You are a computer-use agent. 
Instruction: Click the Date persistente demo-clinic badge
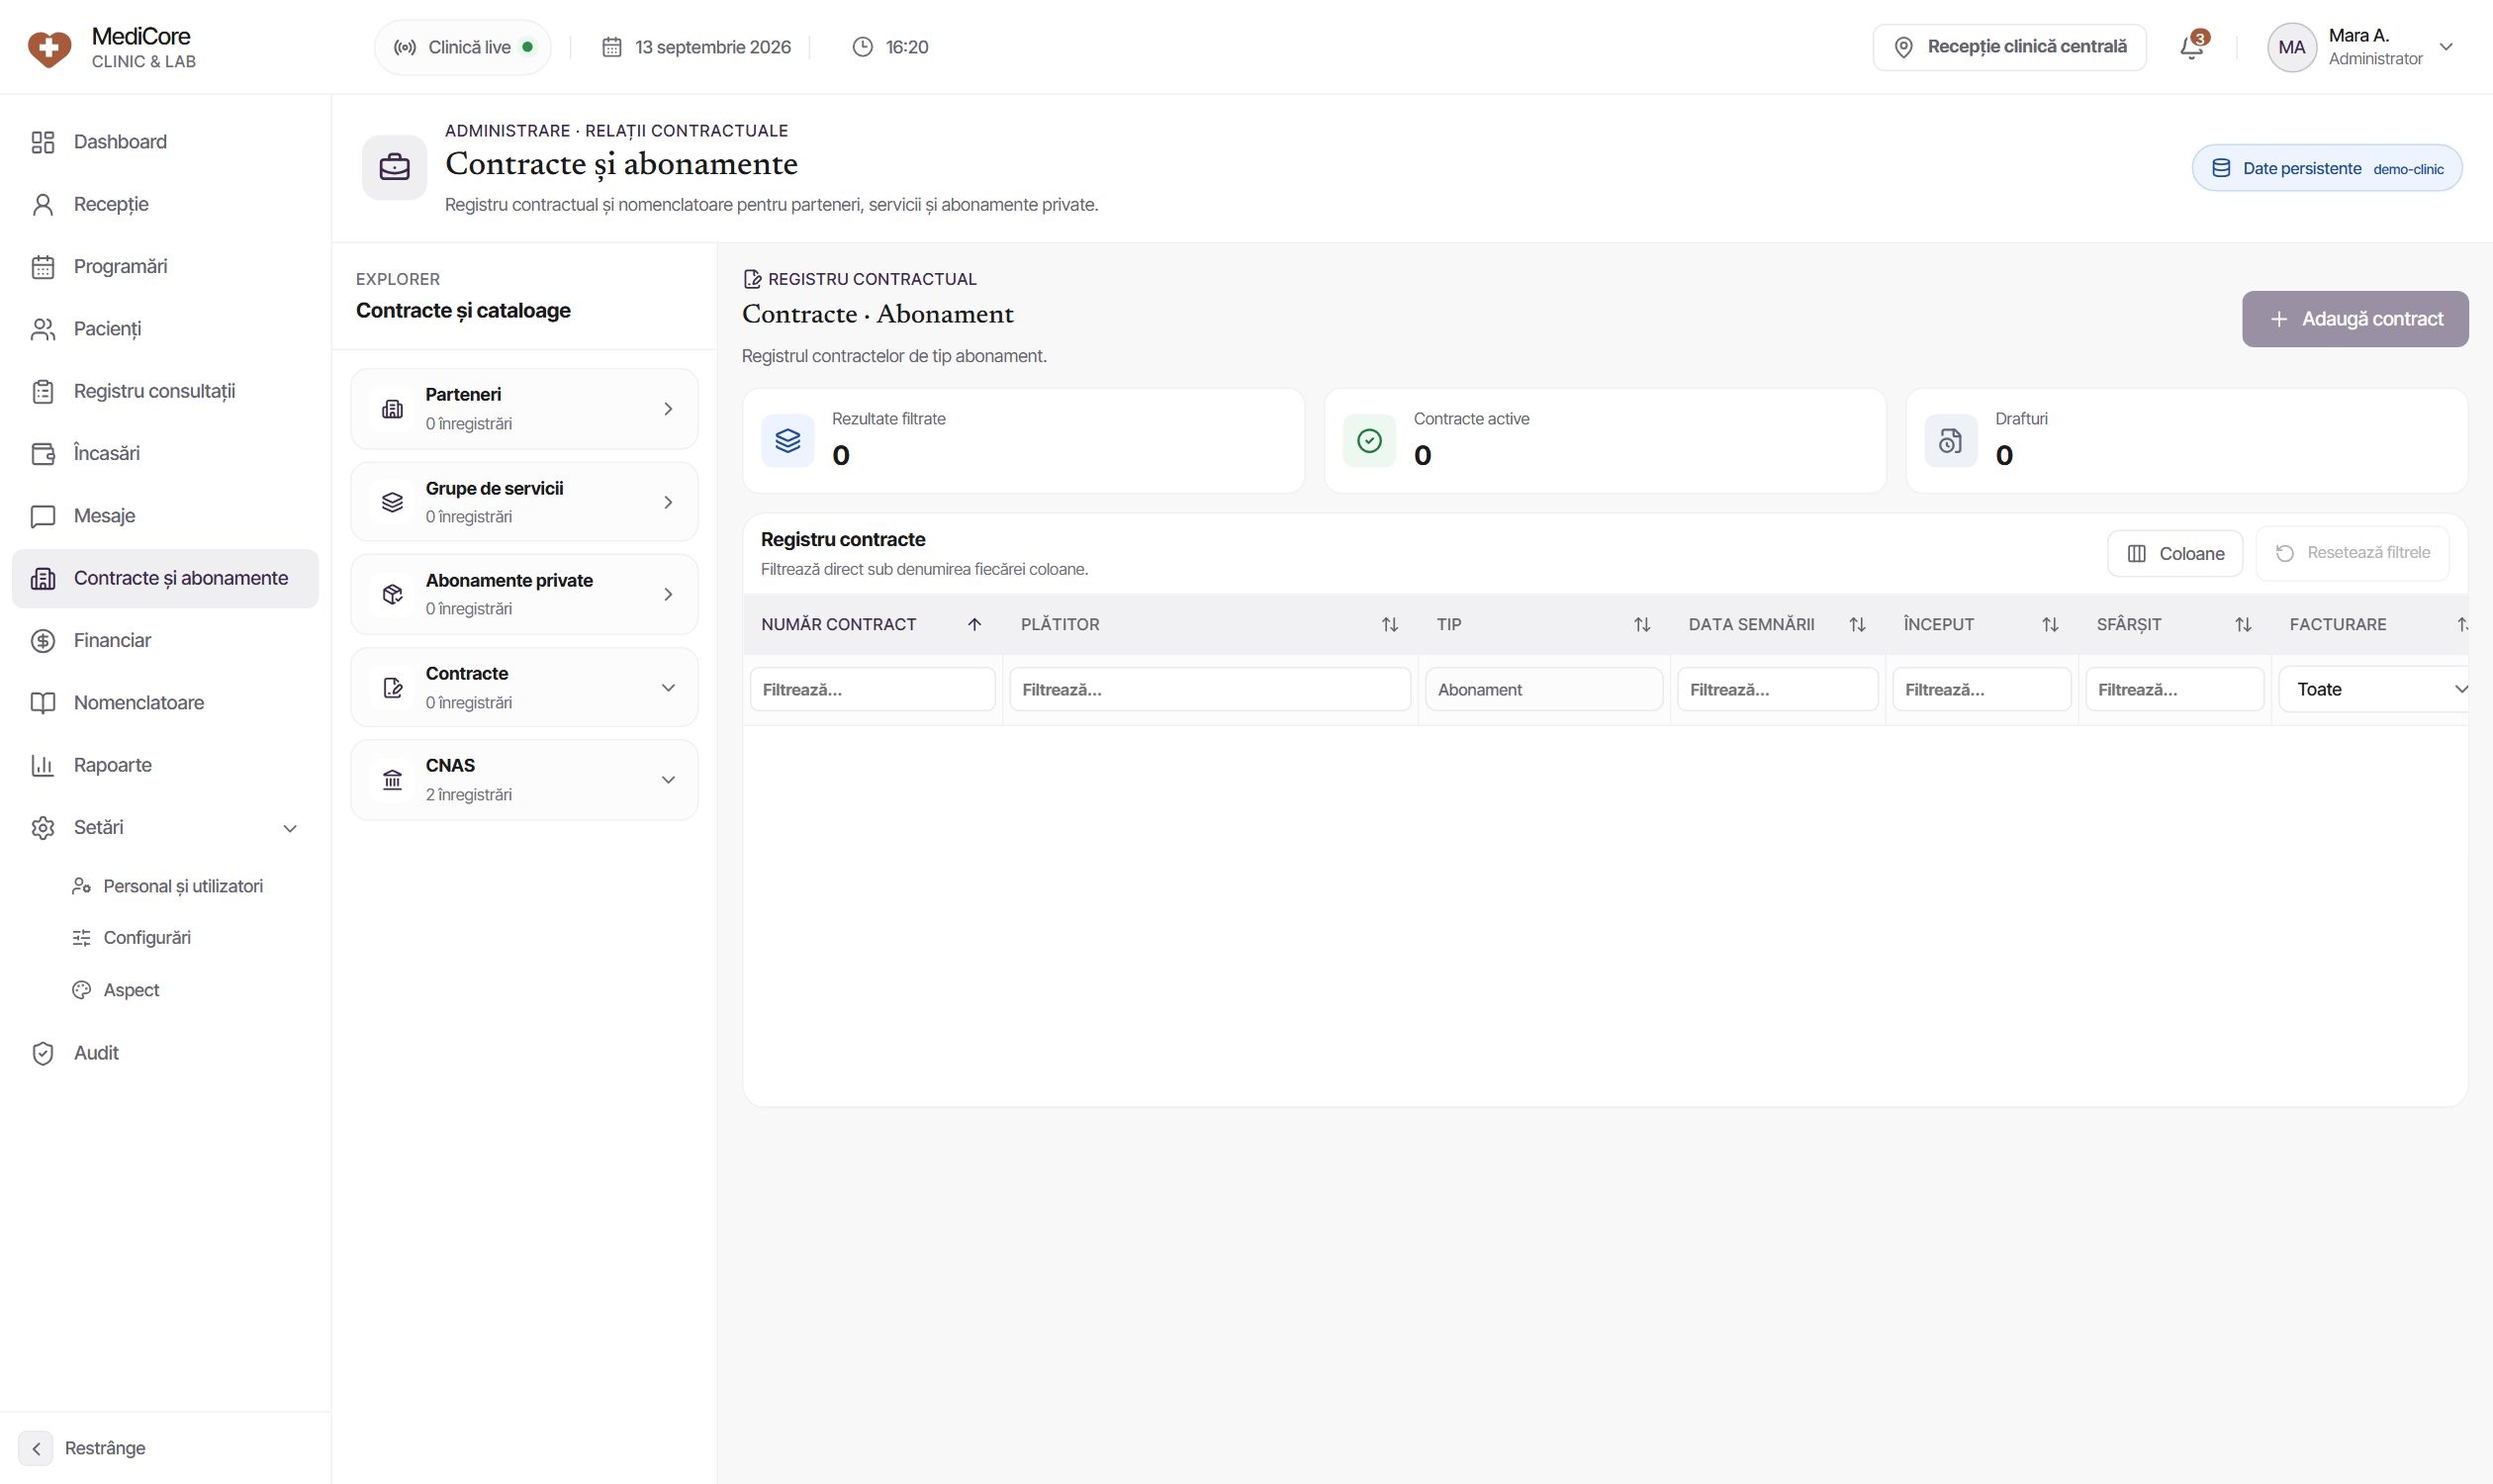(2326, 168)
